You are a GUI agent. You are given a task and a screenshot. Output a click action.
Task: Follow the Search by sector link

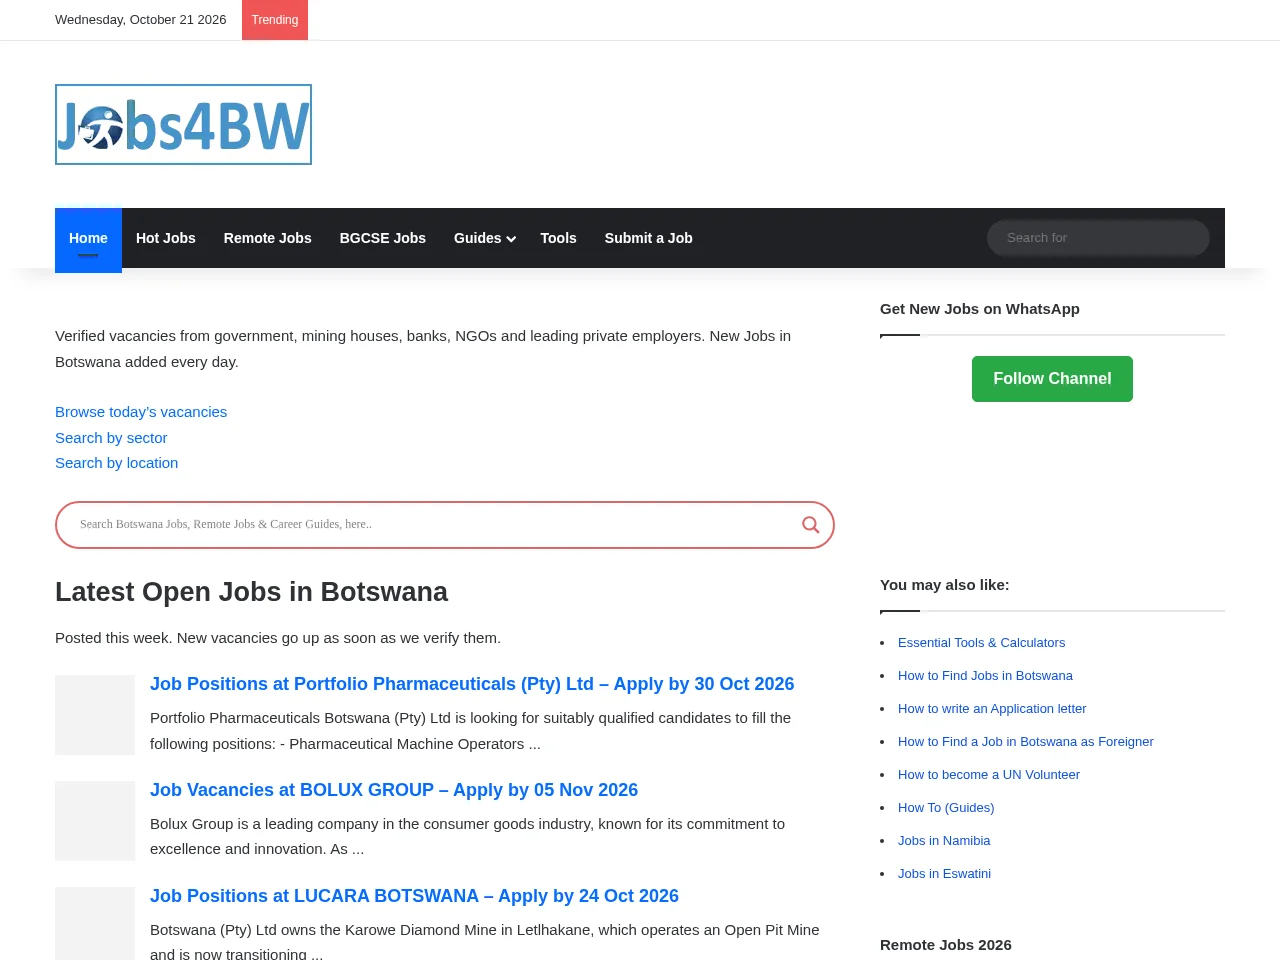click(x=111, y=438)
